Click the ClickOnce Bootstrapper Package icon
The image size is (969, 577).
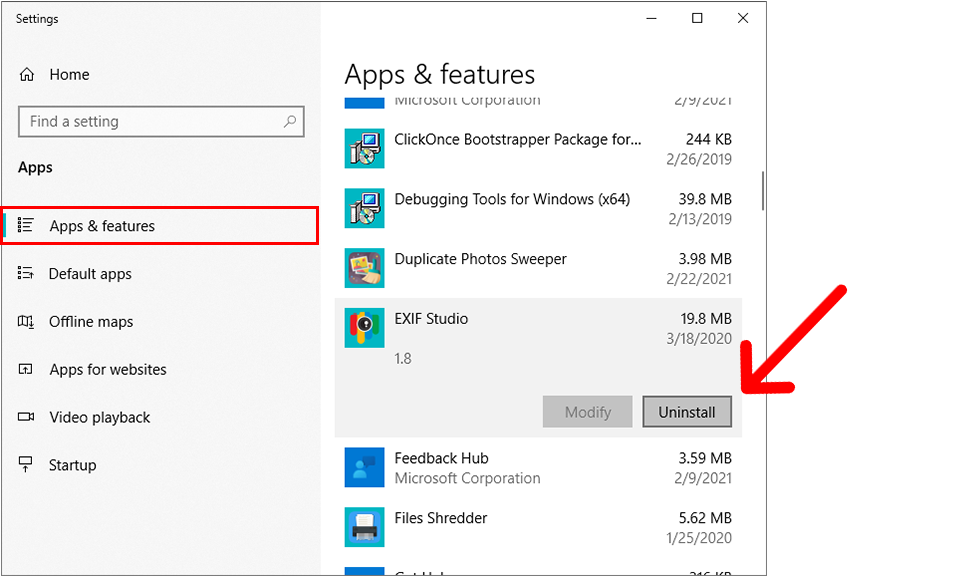pyautogui.click(x=364, y=148)
